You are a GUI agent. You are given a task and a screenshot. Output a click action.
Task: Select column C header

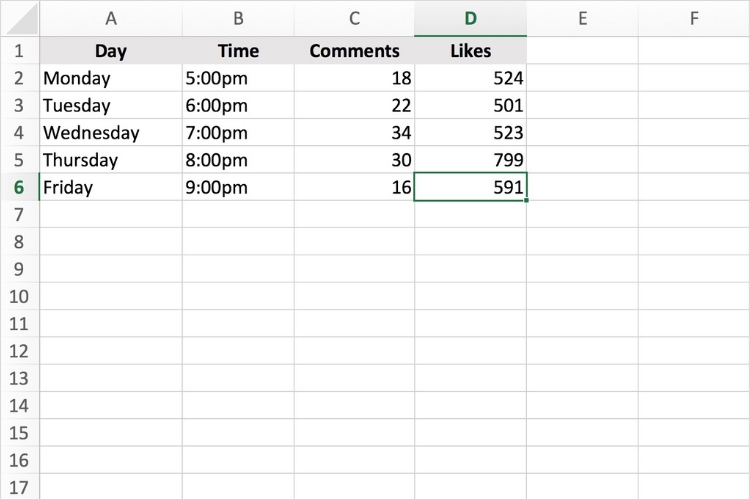(354, 19)
